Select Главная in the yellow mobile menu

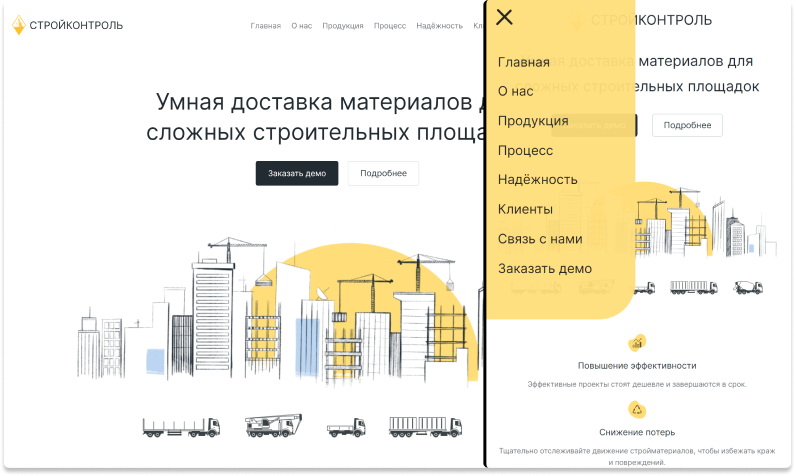click(x=523, y=62)
